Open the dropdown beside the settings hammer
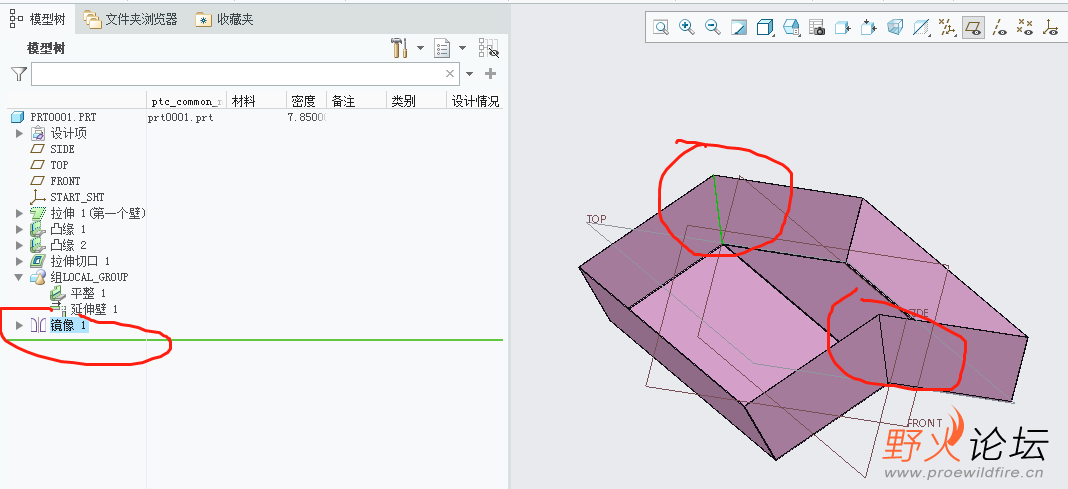The height and width of the screenshot is (489, 1068). coord(420,48)
